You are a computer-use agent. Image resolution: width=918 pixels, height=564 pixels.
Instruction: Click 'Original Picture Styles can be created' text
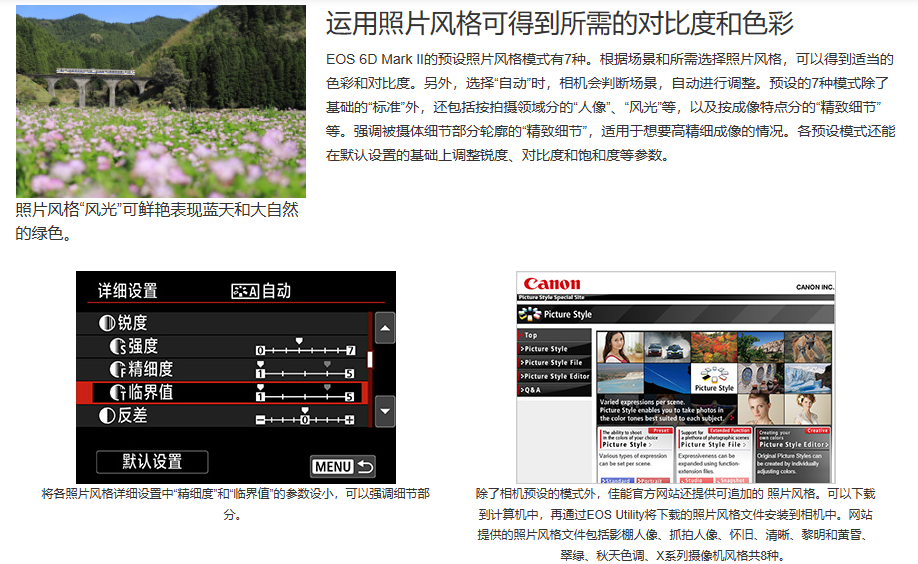(x=789, y=463)
